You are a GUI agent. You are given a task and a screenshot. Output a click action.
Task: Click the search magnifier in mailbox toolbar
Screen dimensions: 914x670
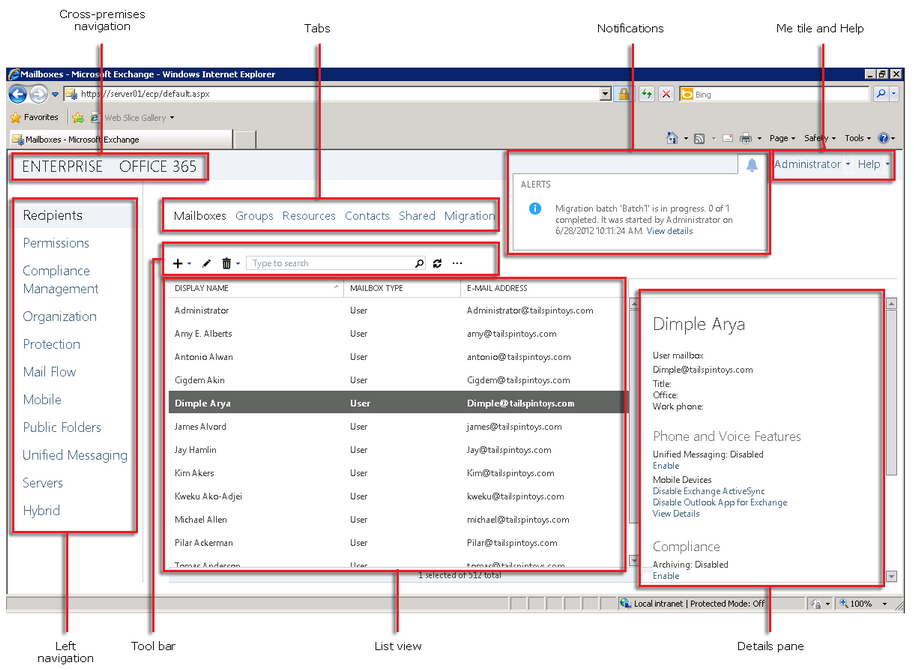pos(419,264)
